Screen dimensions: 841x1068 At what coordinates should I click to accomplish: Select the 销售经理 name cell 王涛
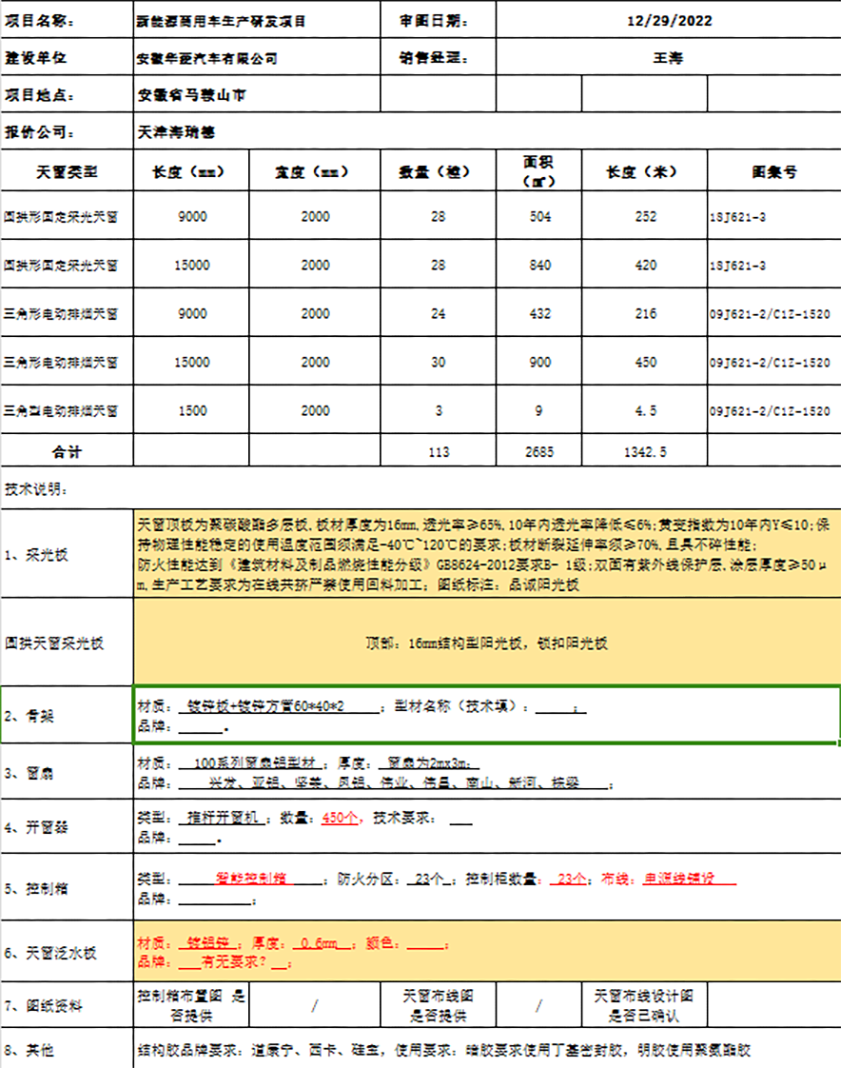tap(668, 58)
